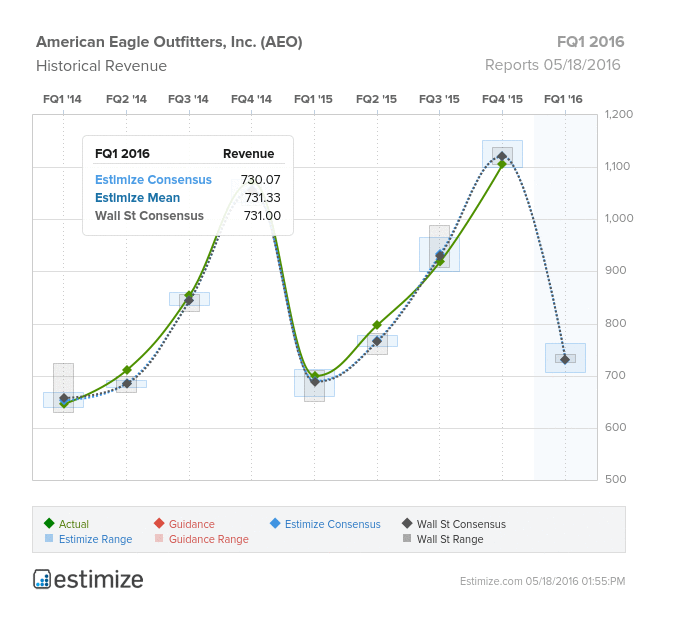Click the FQ1 '14 Wall St Consensus diamond
Image resolution: width=675 pixels, height=620 pixels.
(x=64, y=398)
